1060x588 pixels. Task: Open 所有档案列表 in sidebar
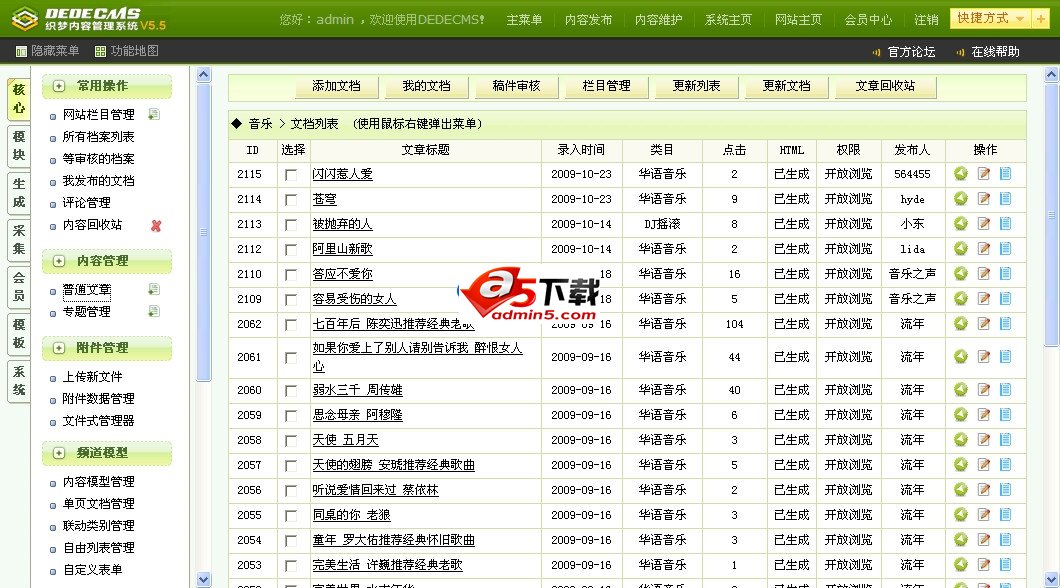(99, 137)
